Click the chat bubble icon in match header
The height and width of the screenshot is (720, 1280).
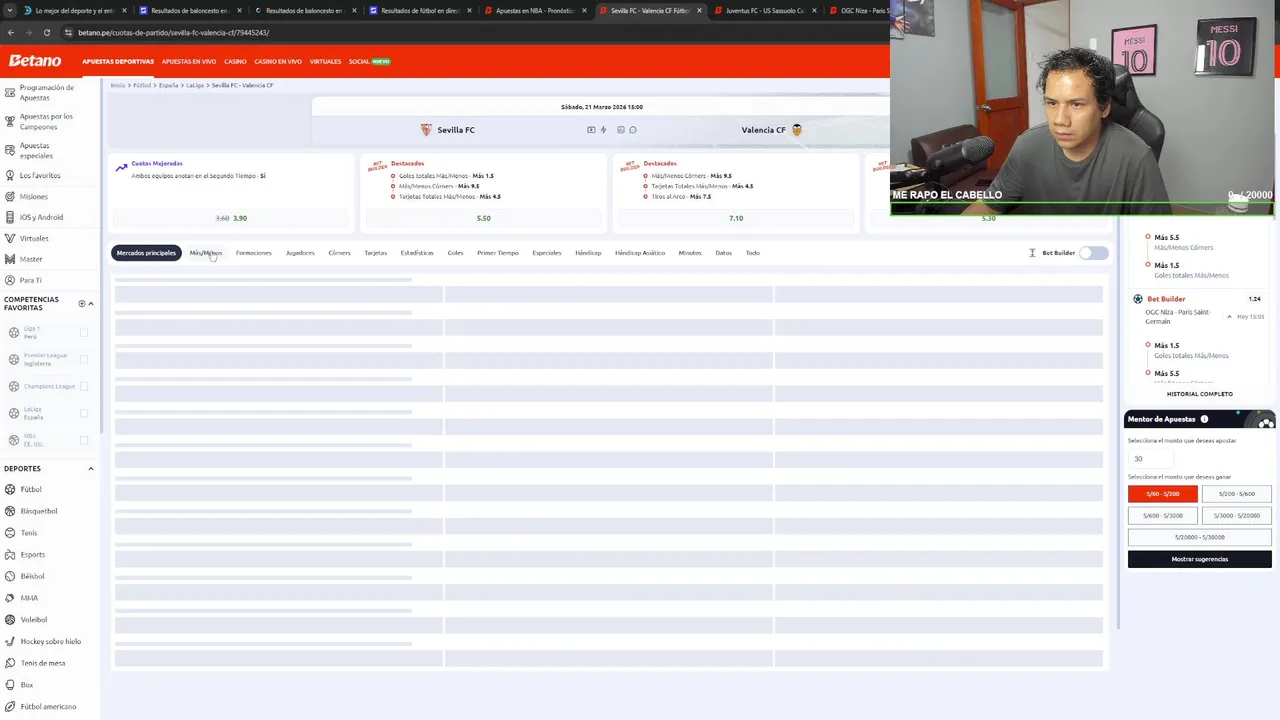632,130
